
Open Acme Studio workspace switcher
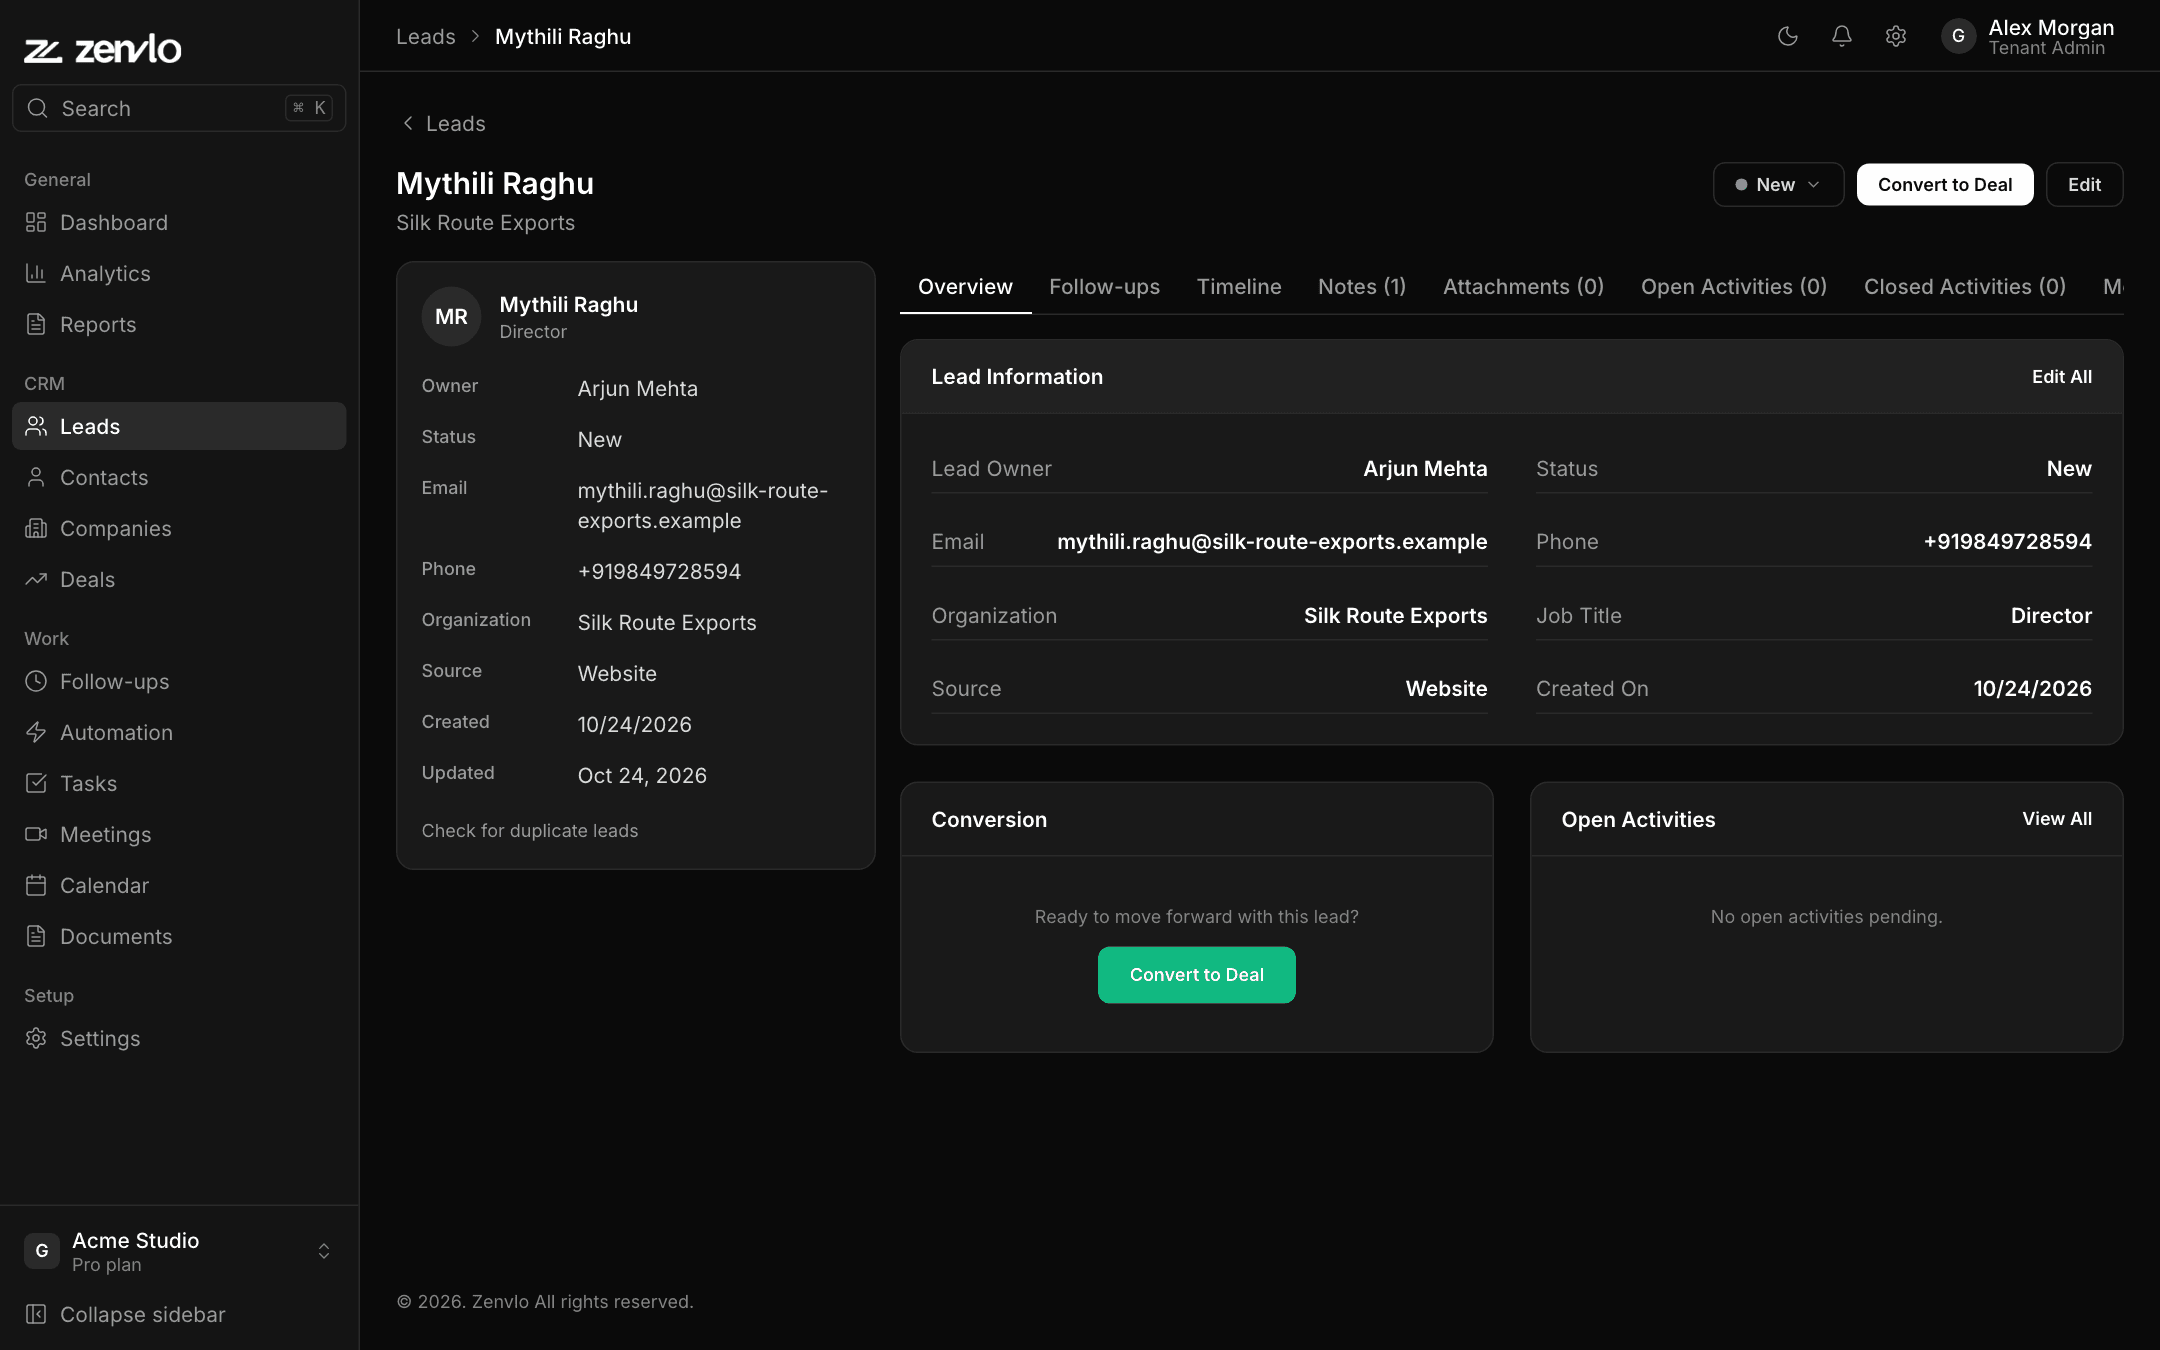(179, 1251)
